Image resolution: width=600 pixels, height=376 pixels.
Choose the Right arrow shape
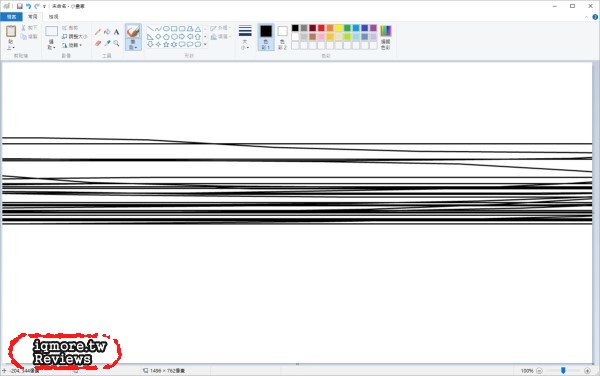[182, 37]
